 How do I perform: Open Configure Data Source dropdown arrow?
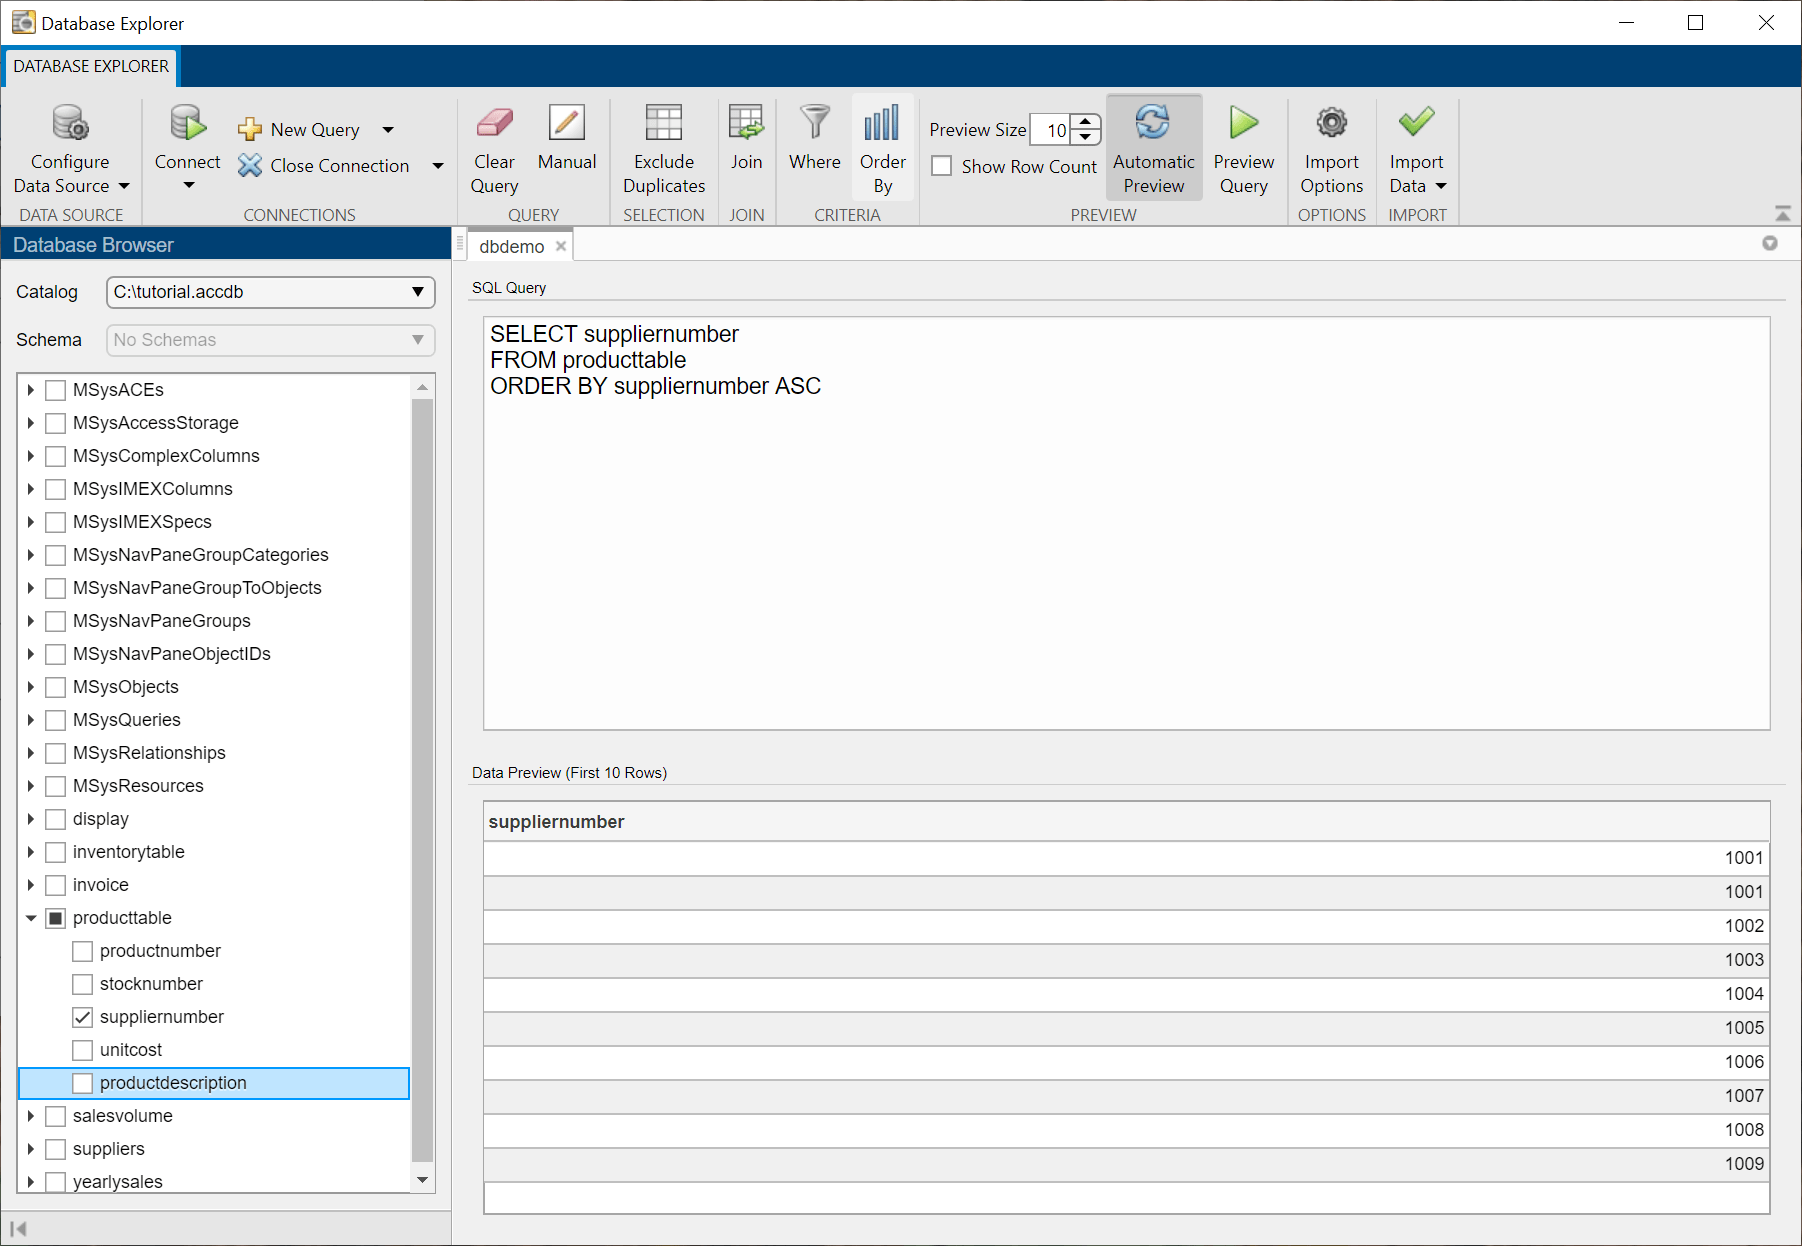(124, 186)
